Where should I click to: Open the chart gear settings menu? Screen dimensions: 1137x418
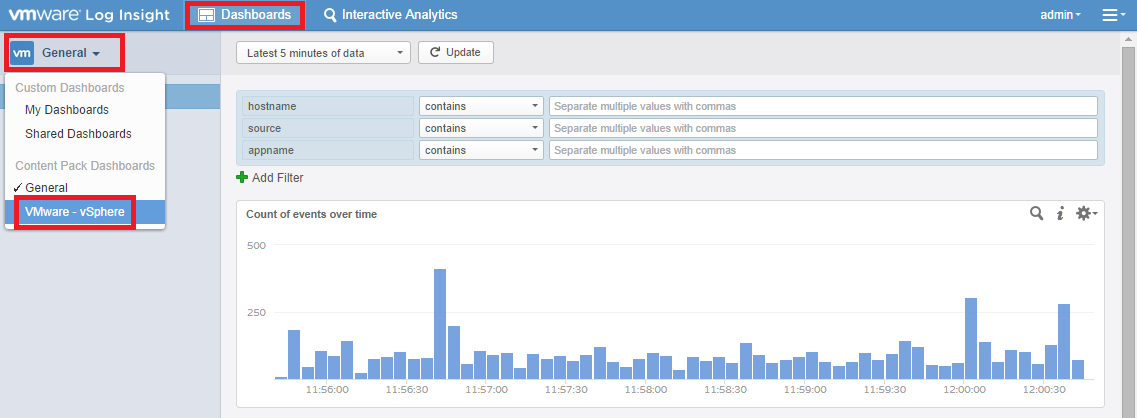click(1086, 213)
